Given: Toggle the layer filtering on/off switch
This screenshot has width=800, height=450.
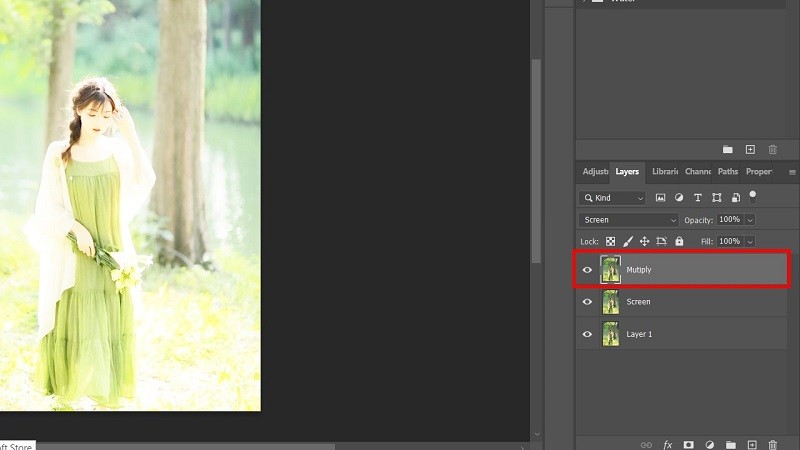Looking at the screenshot, I should pyautogui.click(x=753, y=197).
